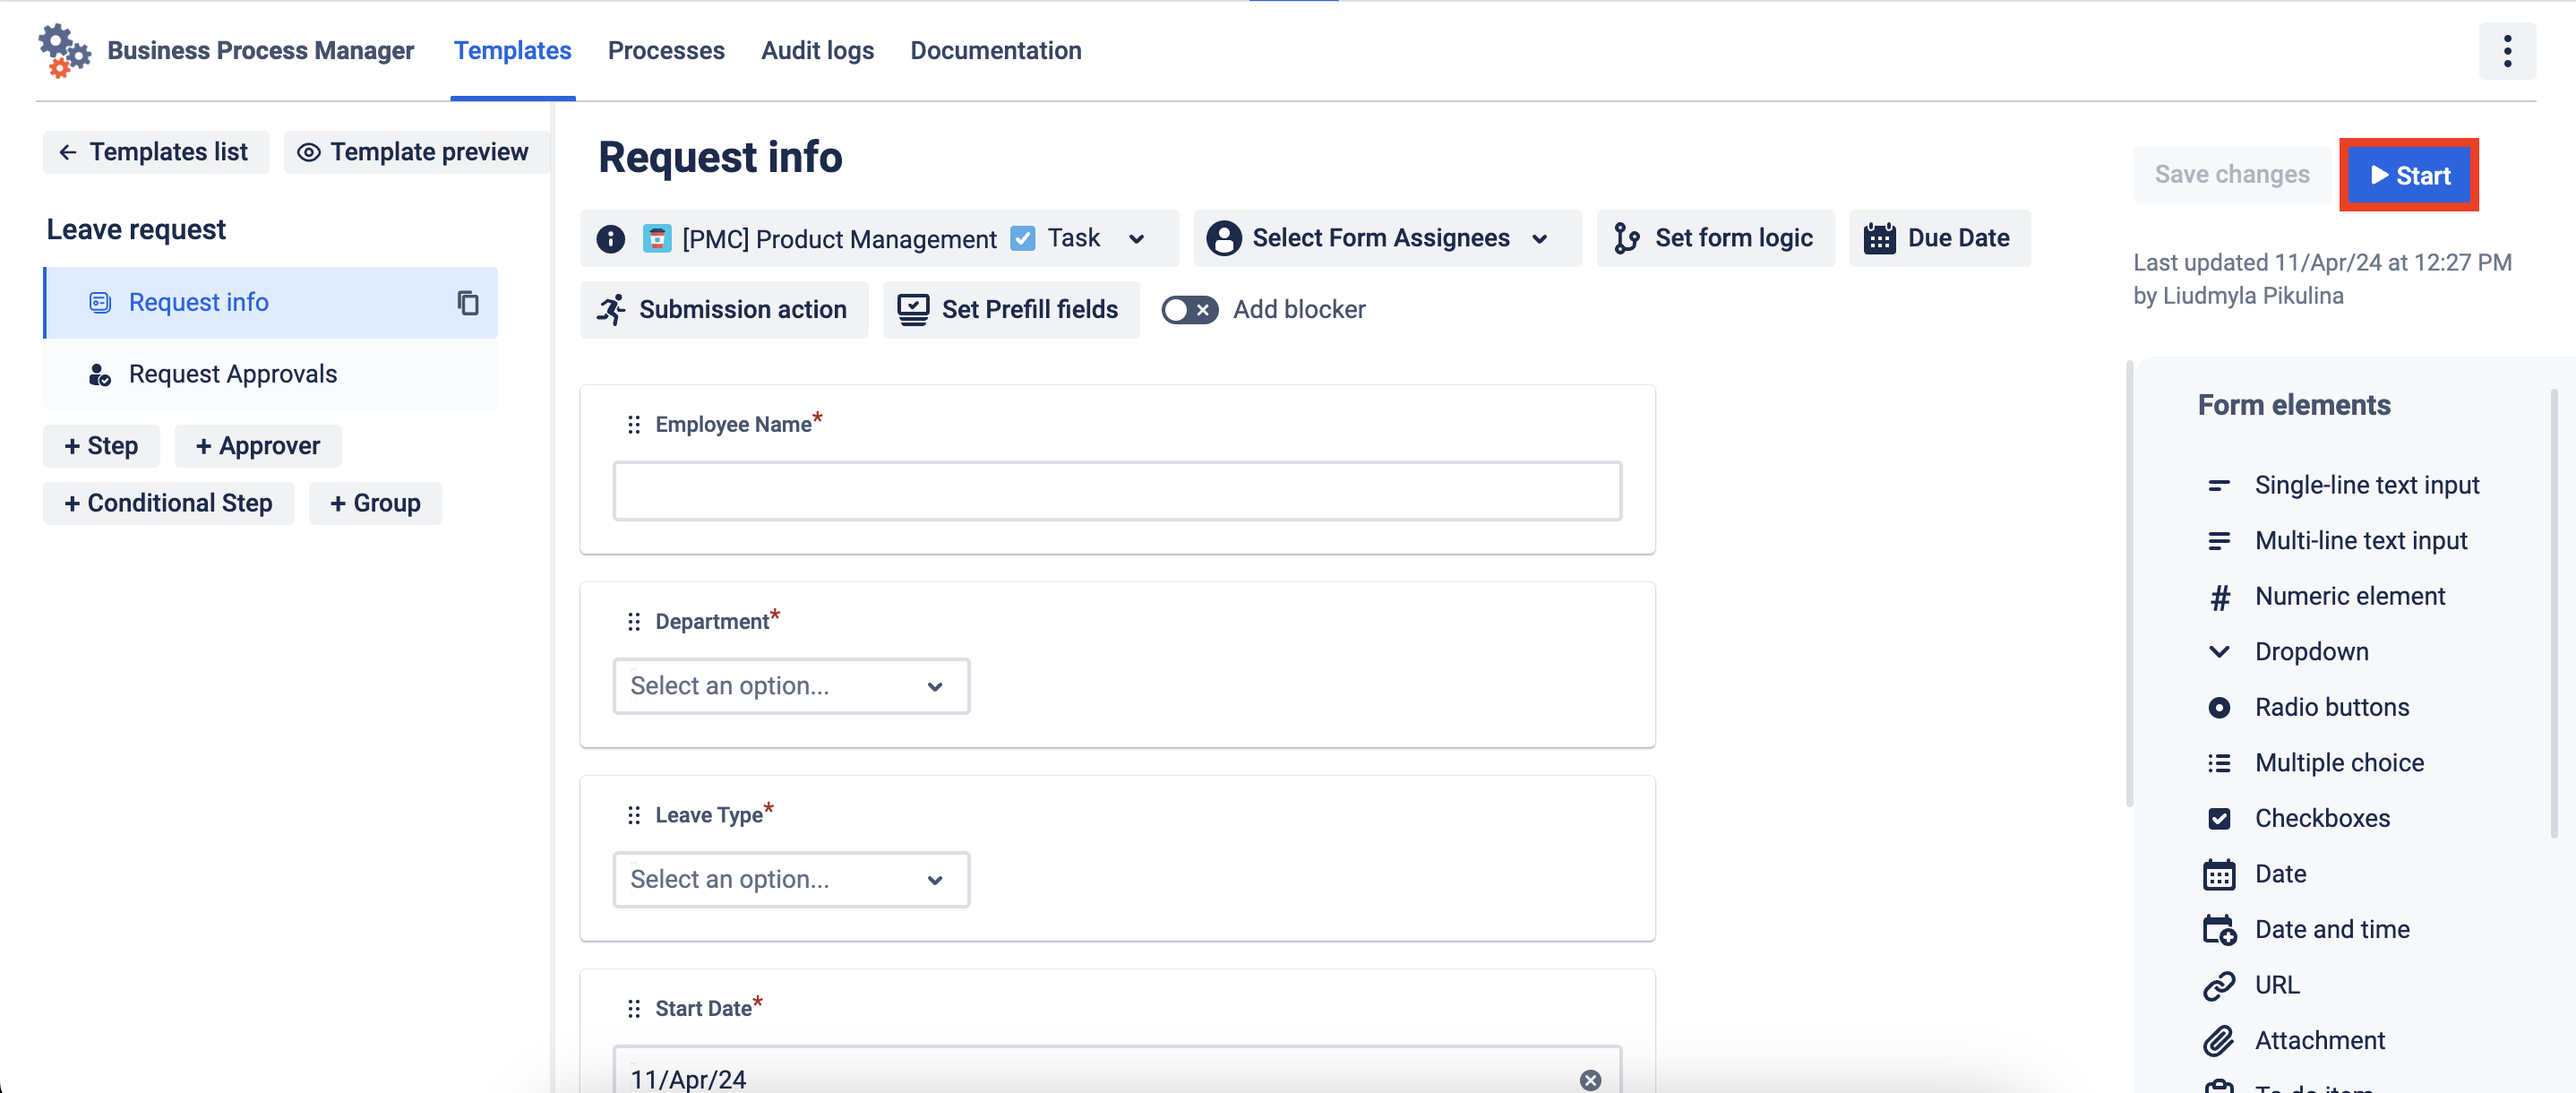
Task: Select Request Approvals step in sidebar
Action: 232,374
